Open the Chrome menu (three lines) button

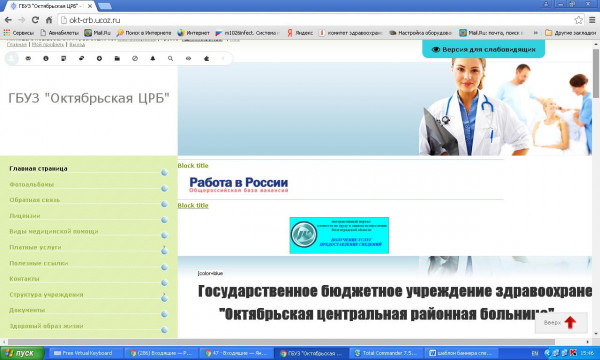tap(592, 20)
